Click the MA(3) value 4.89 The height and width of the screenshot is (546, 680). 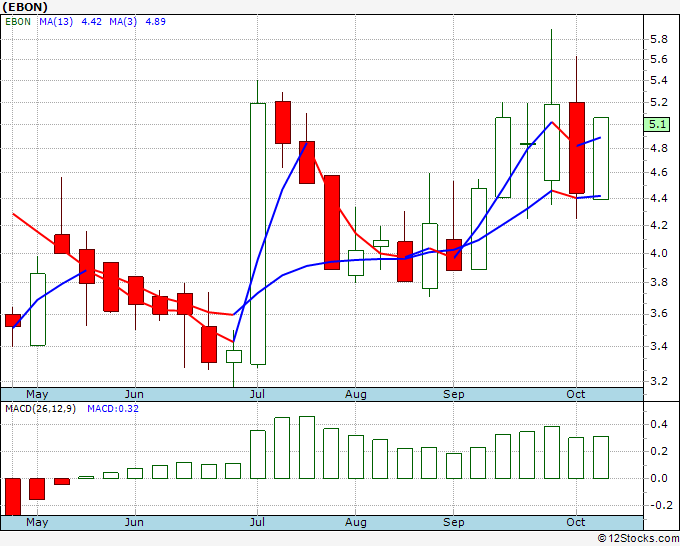pos(155,22)
